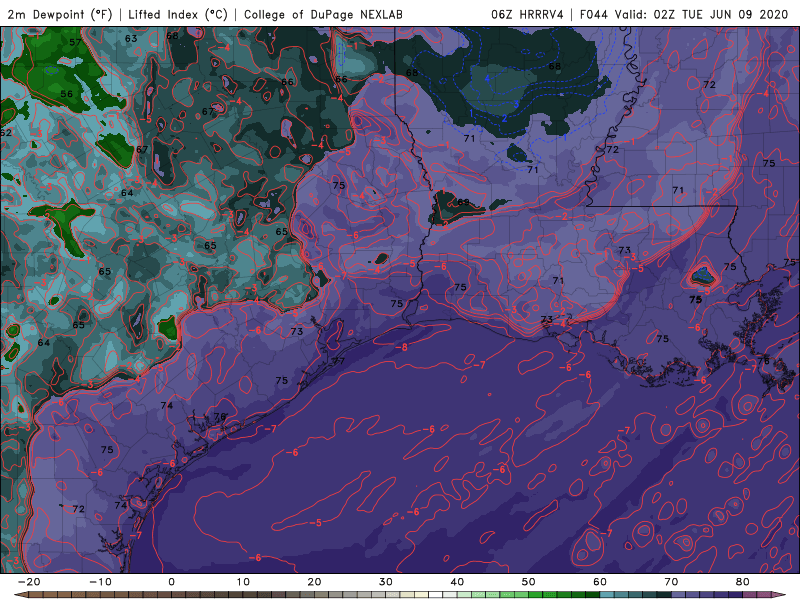Click the 60 label on the color scale

(600, 582)
